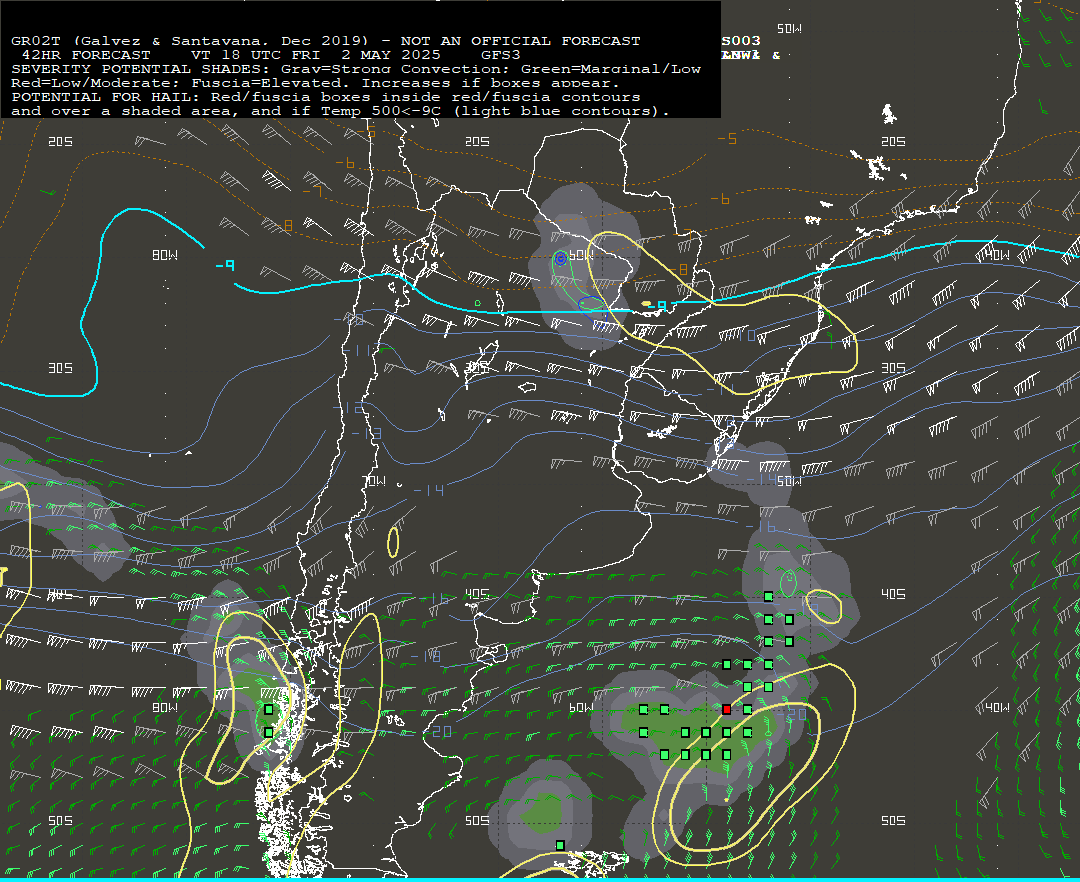Click the 'and over a shaded area' legend line

click(x=340, y=111)
